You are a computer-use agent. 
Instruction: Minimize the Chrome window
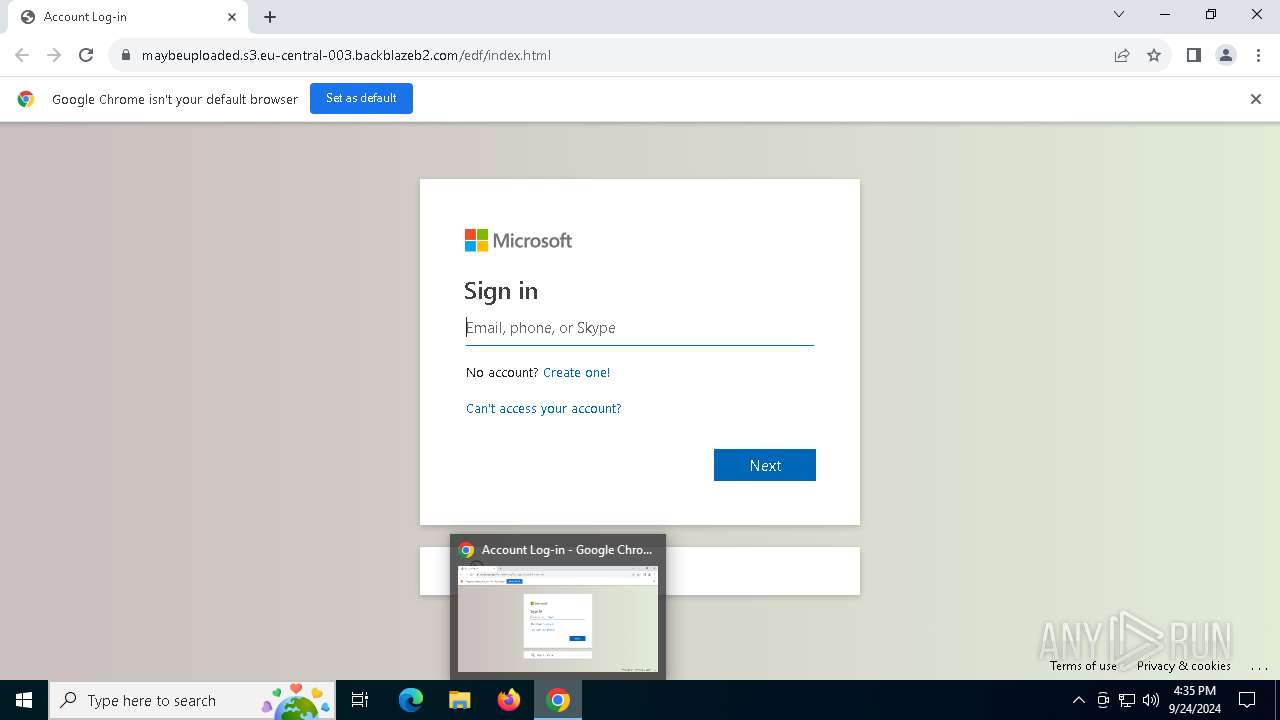[x=1165, y=14]
